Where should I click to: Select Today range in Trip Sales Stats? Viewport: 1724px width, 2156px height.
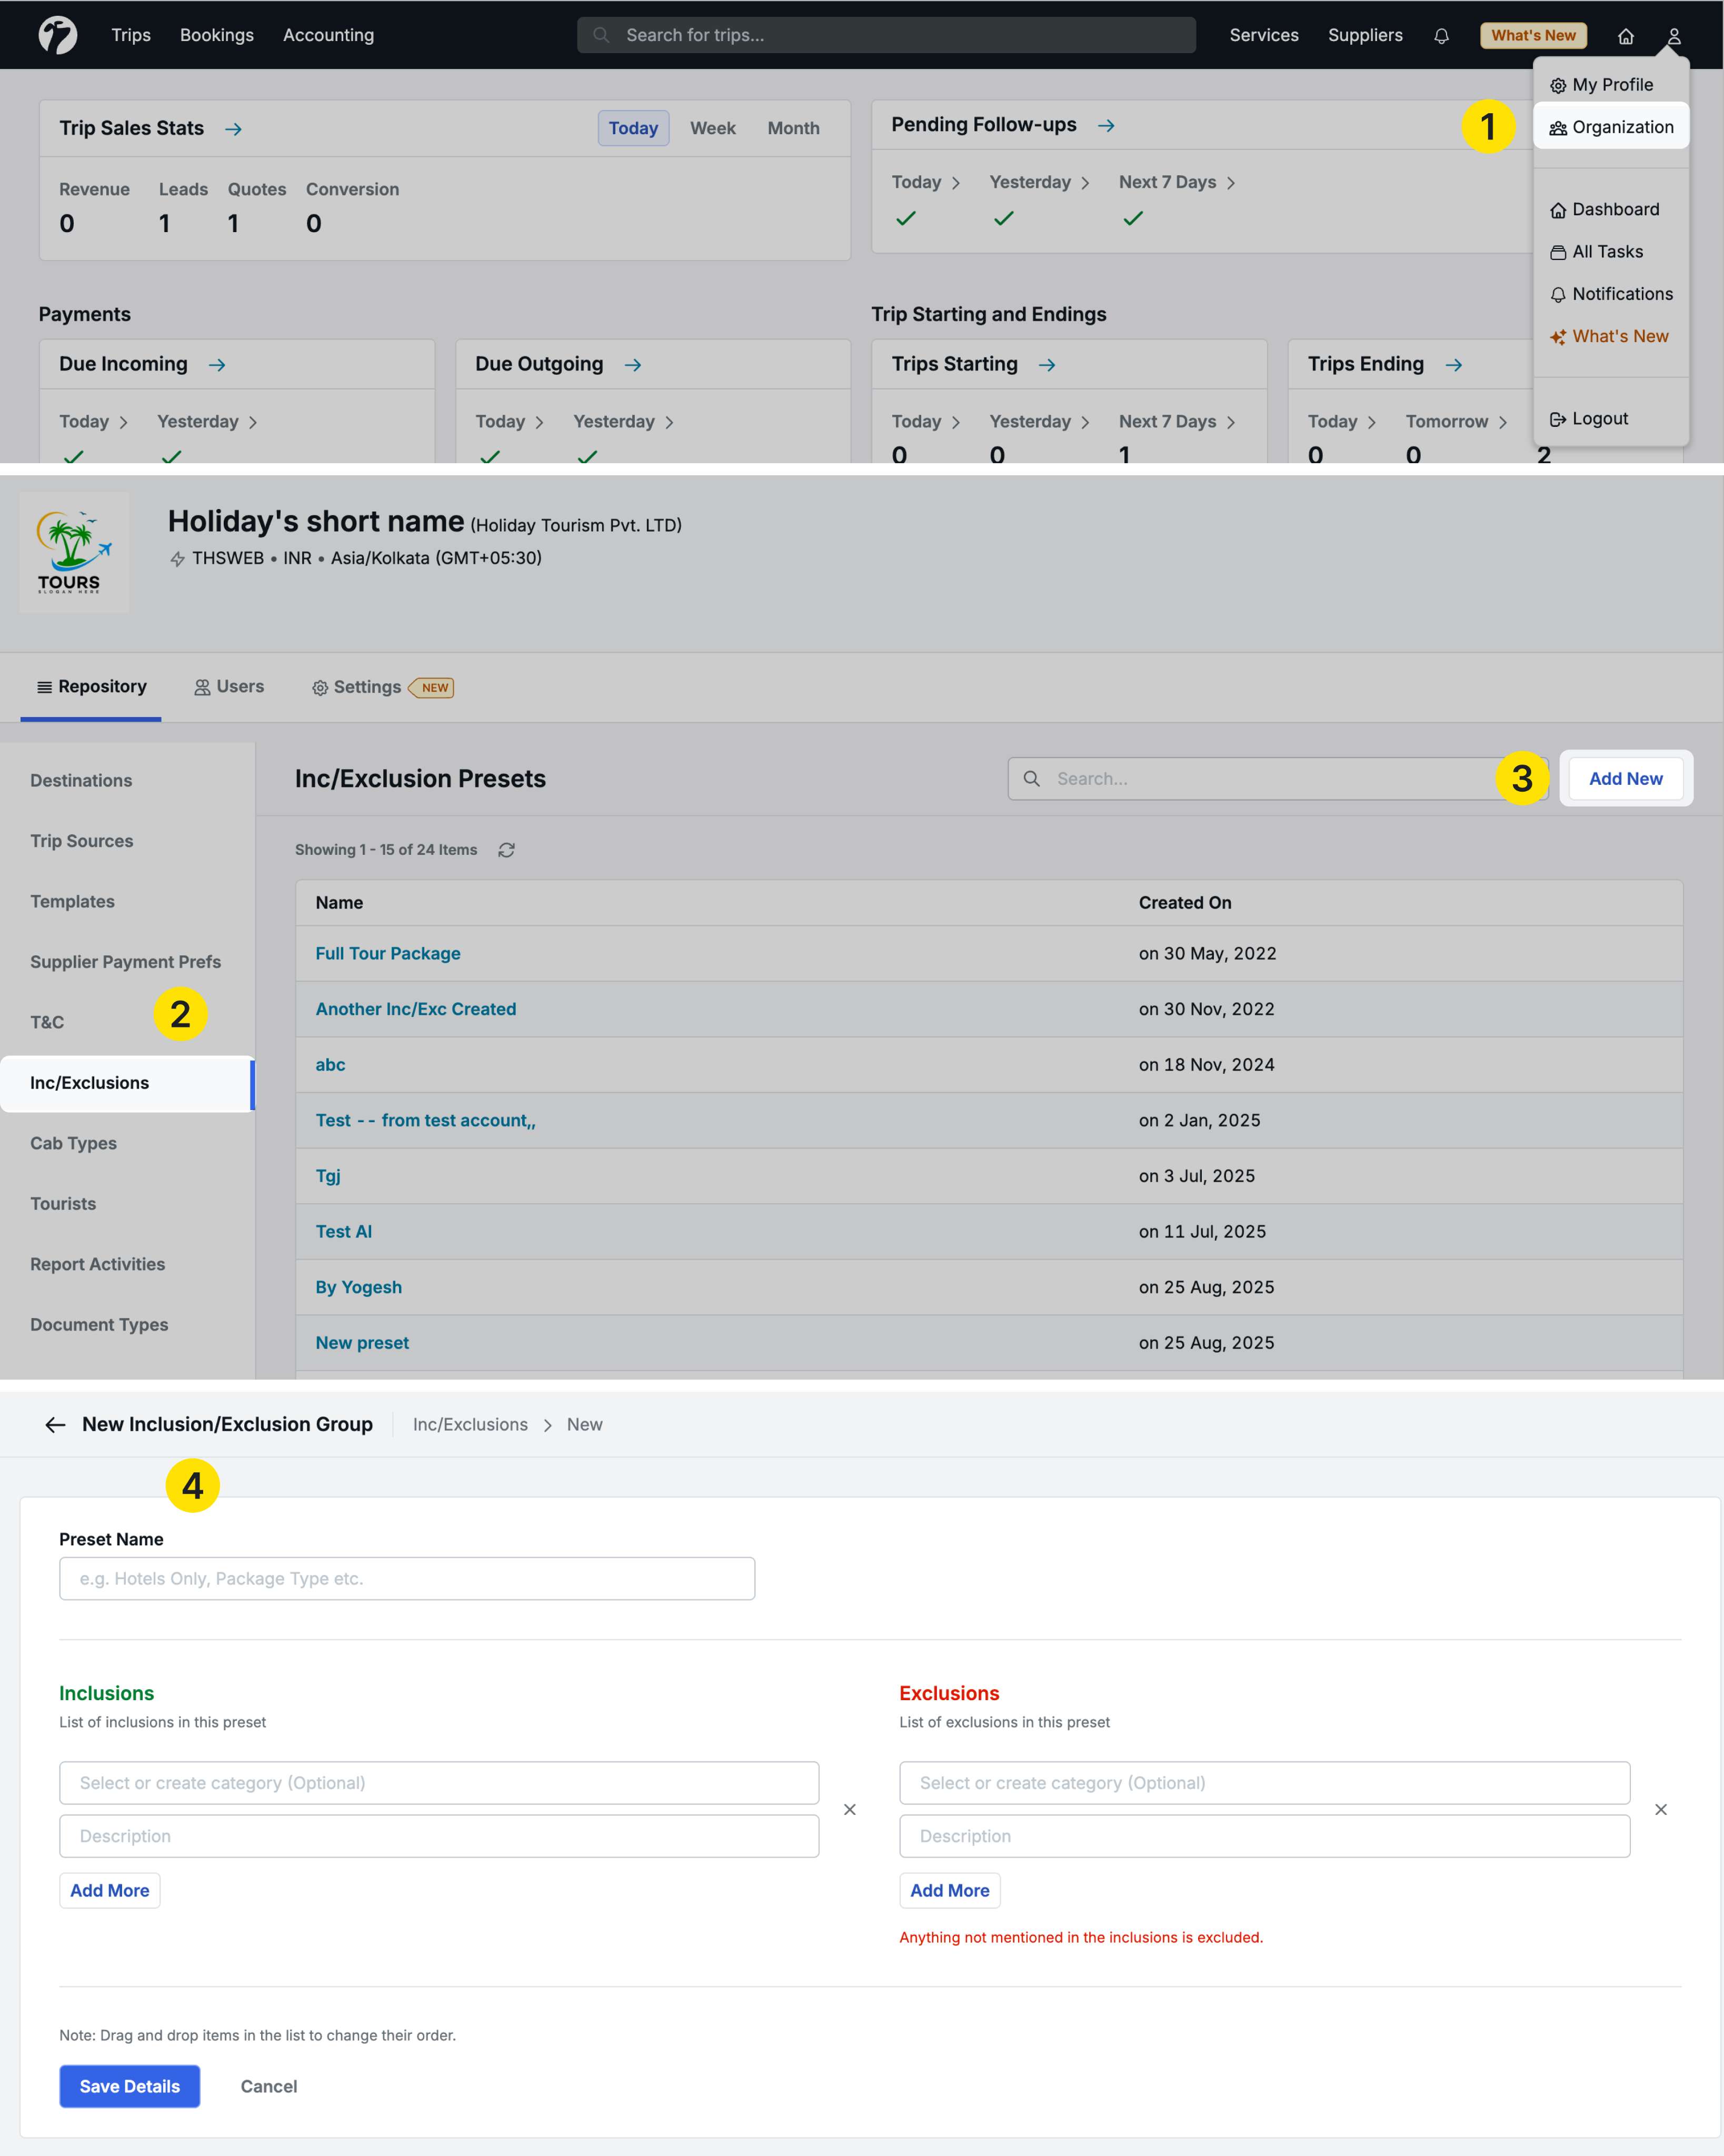pos(633,128)
